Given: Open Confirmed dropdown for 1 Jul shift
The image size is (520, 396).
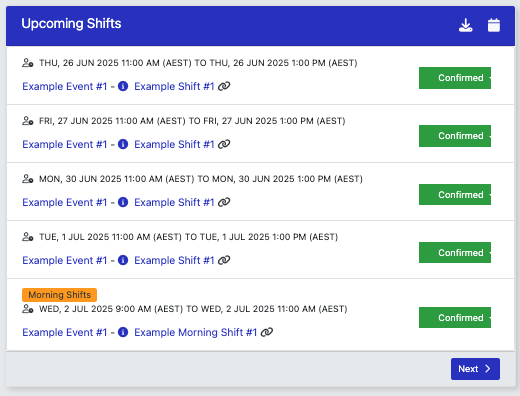Looking at the screenshot, I should 455,252.
